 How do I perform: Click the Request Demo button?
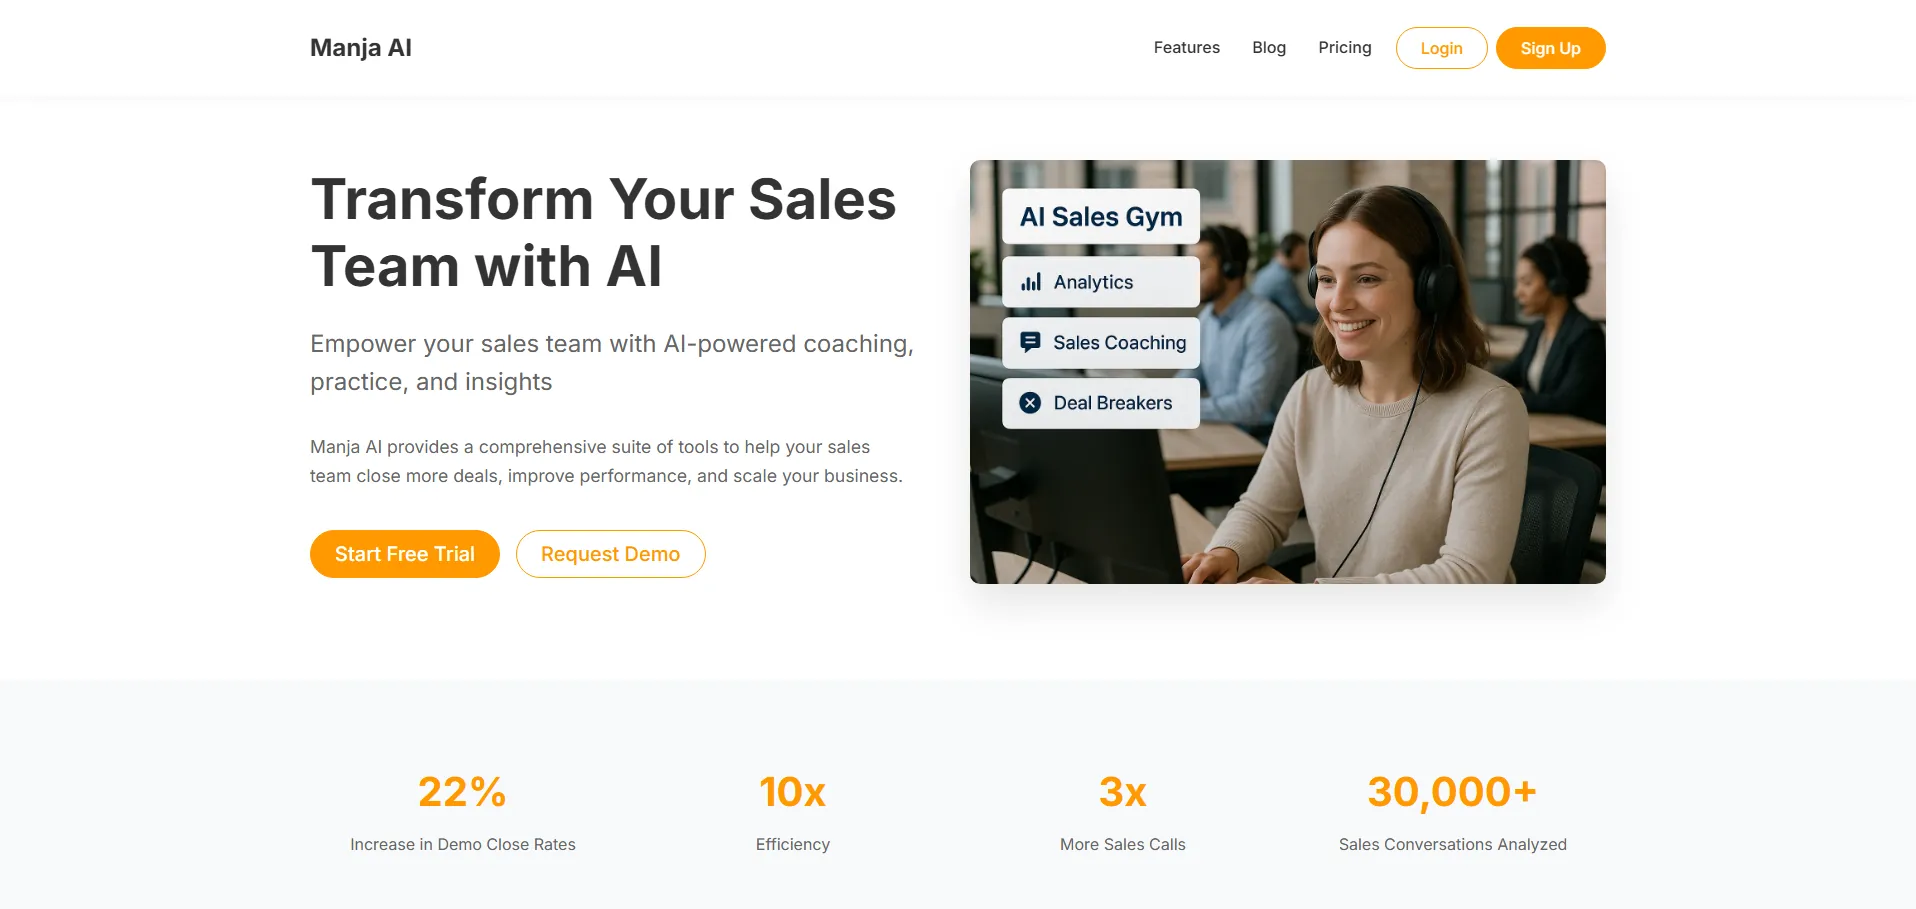tap(610, 554)
